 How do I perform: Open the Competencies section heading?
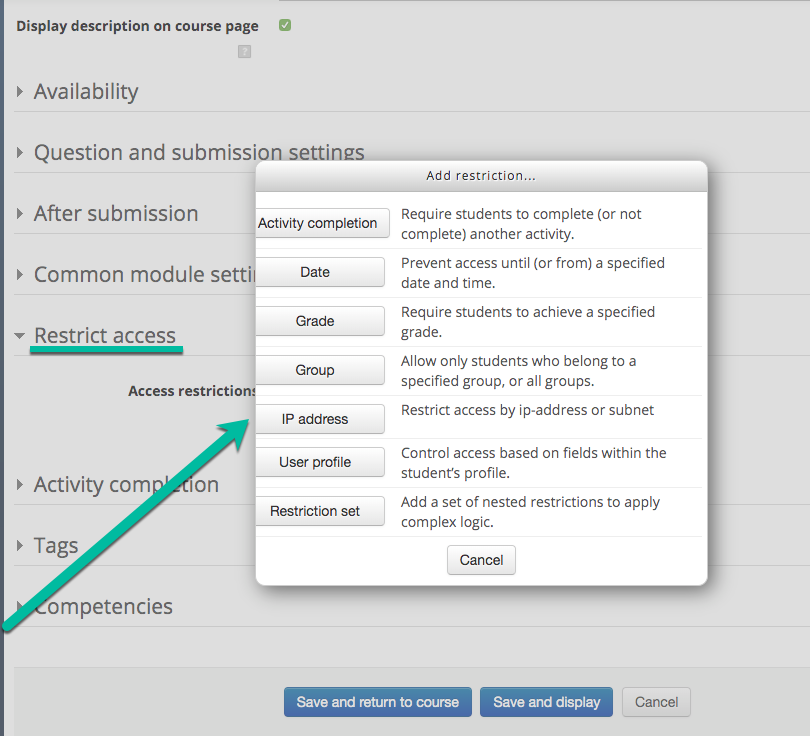(x=103, y=606)
